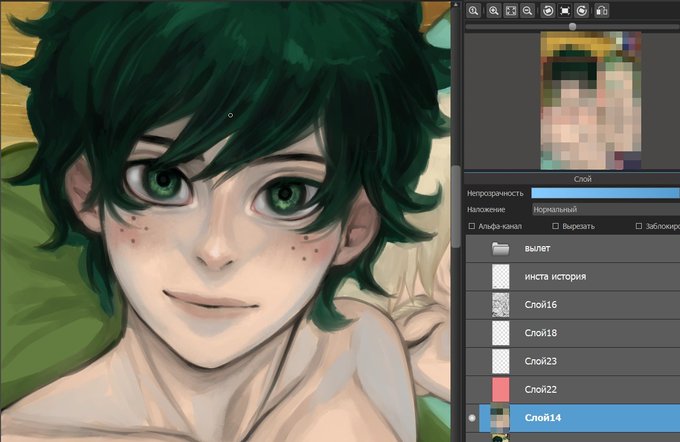Screen dimensions: 680x442
Task: Select the вылет folder layer
Action: tap(573, 249)
